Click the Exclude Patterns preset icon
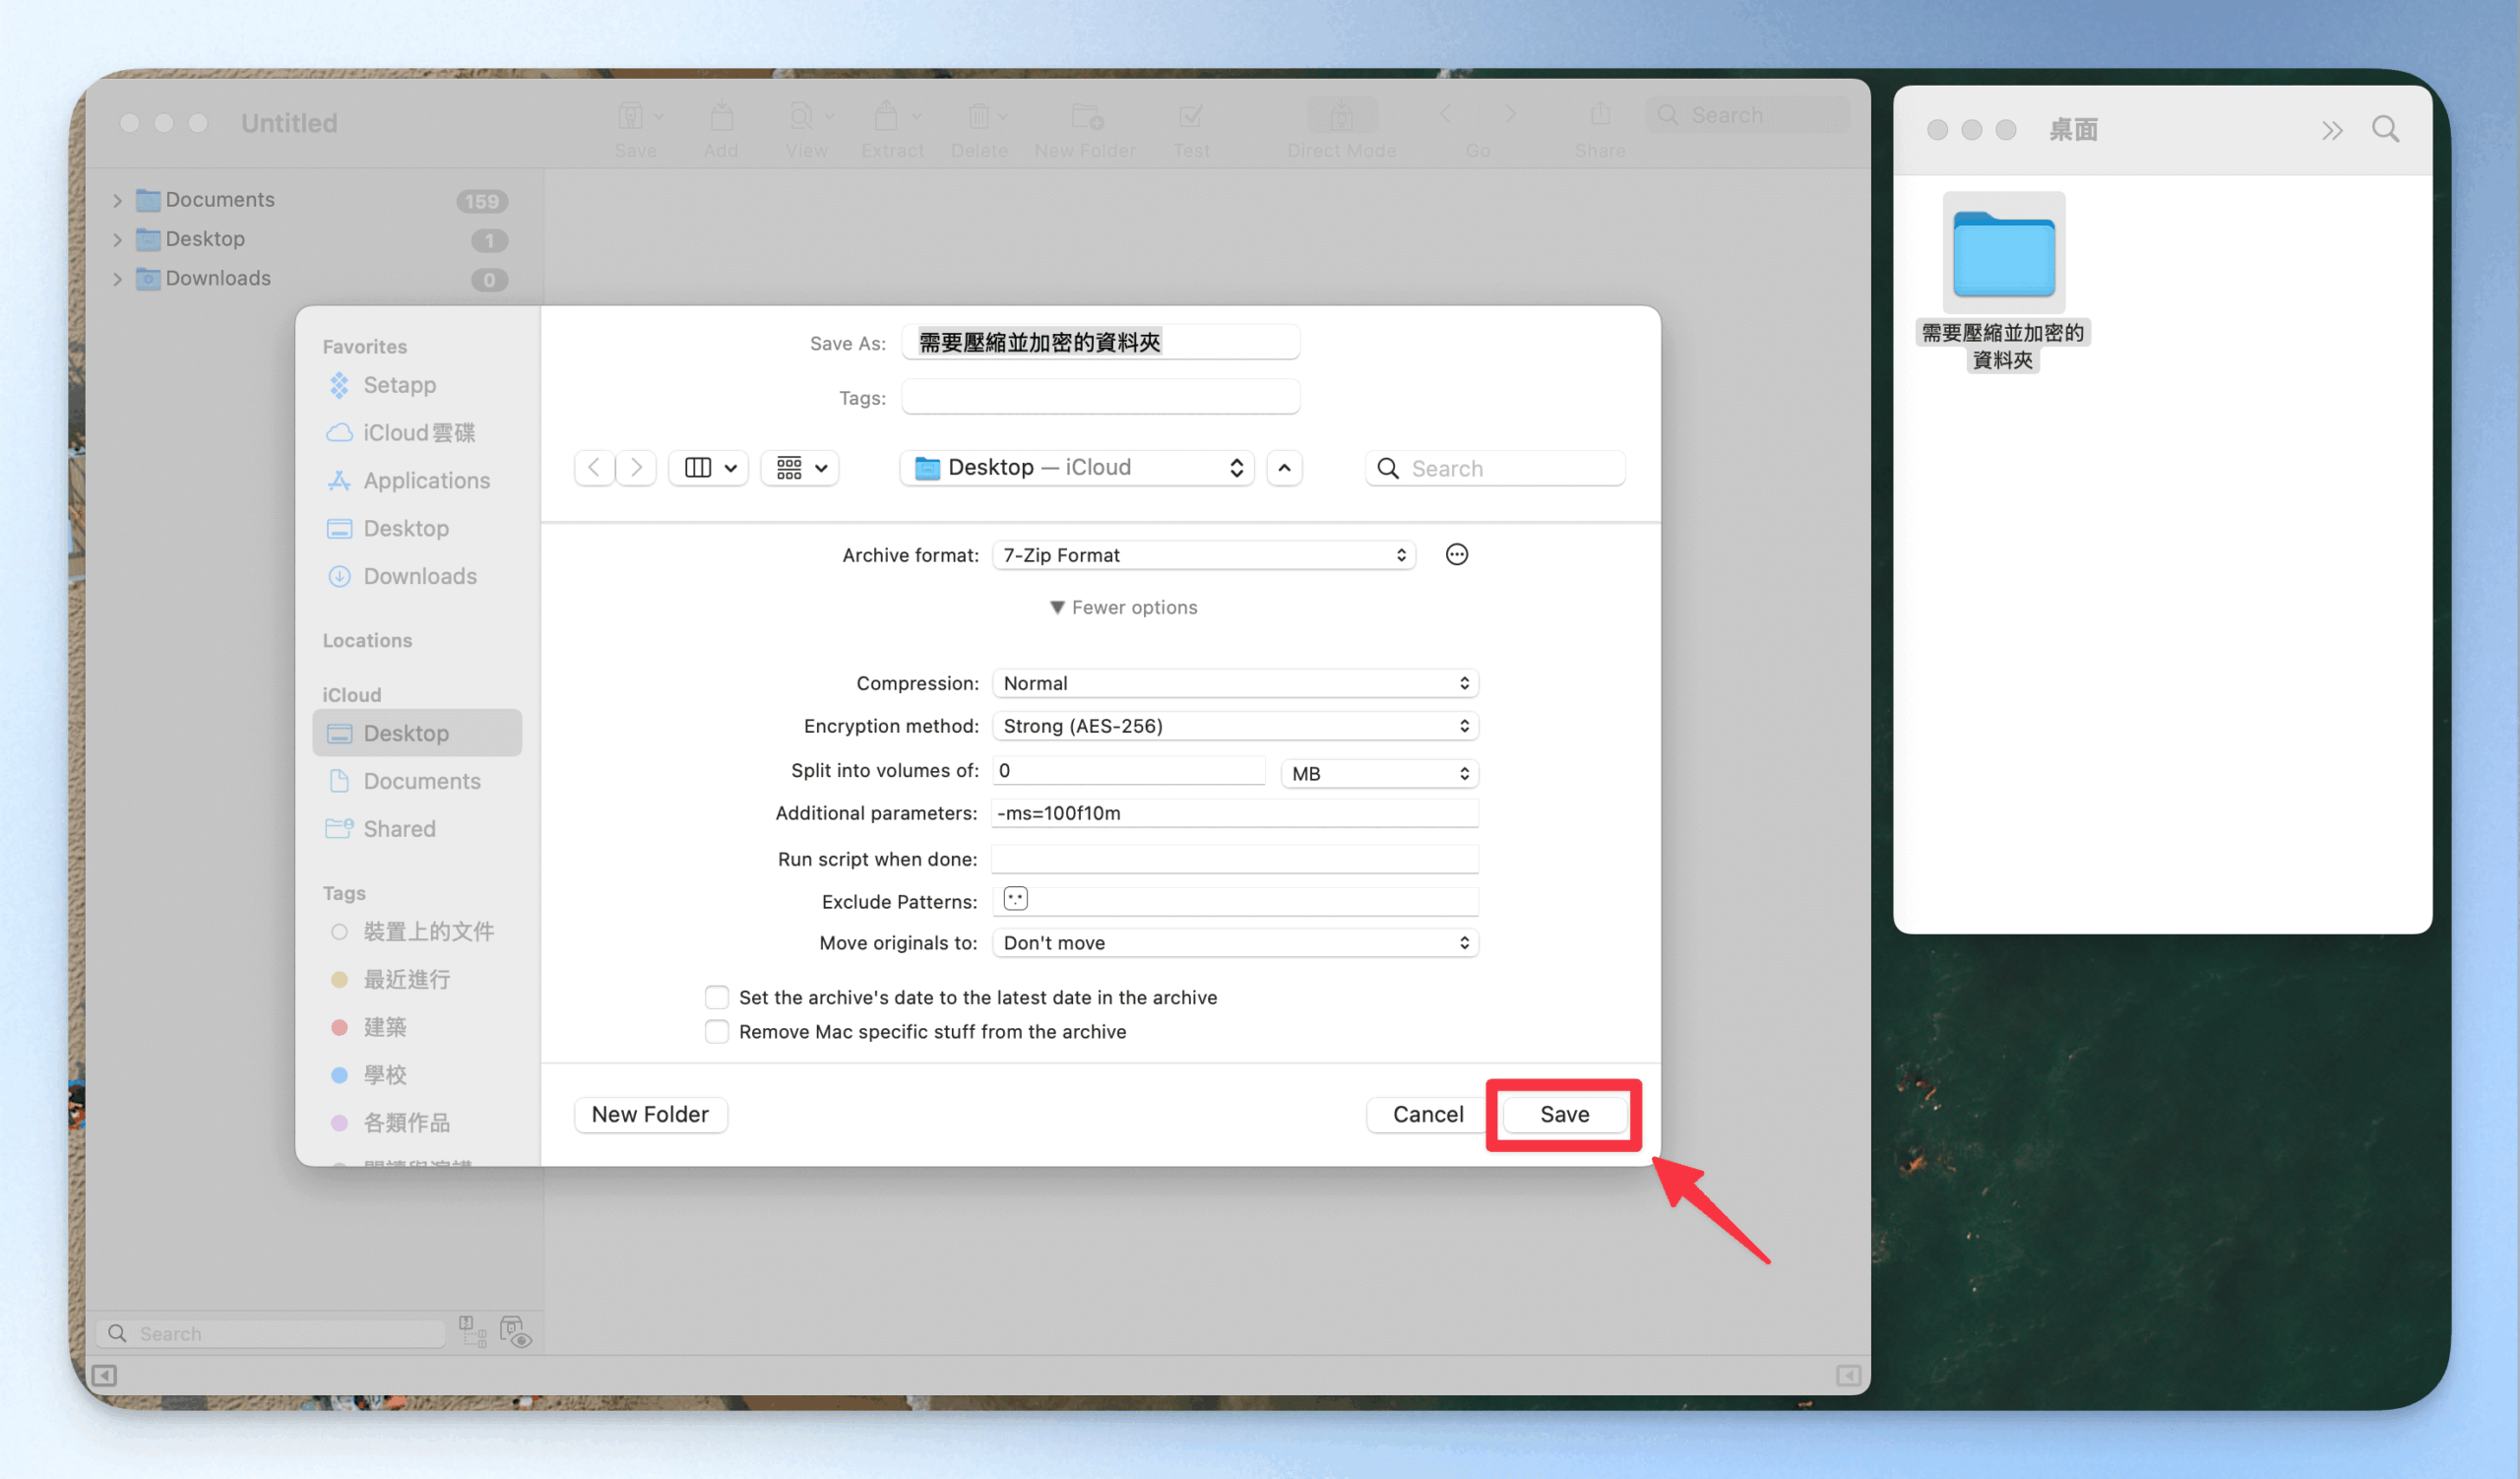The height and width of the screenshot is (1479, 2520). click(1015, 899)
